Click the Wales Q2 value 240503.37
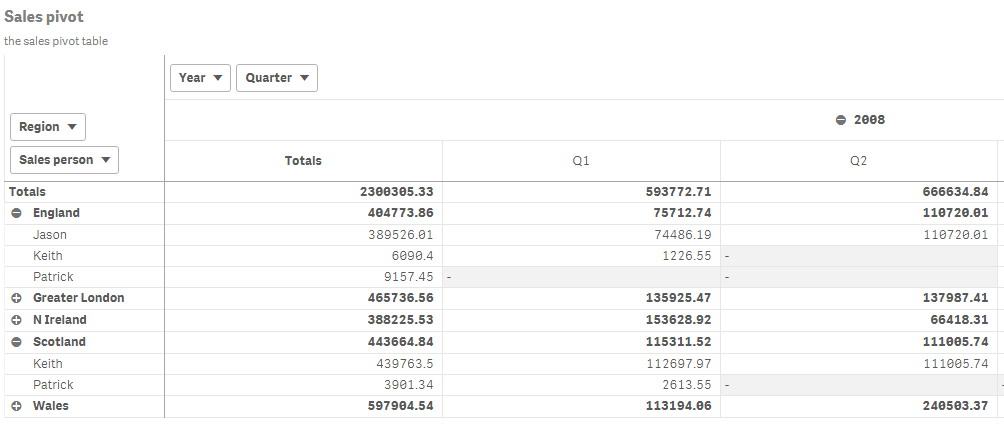 coord(948,406)
